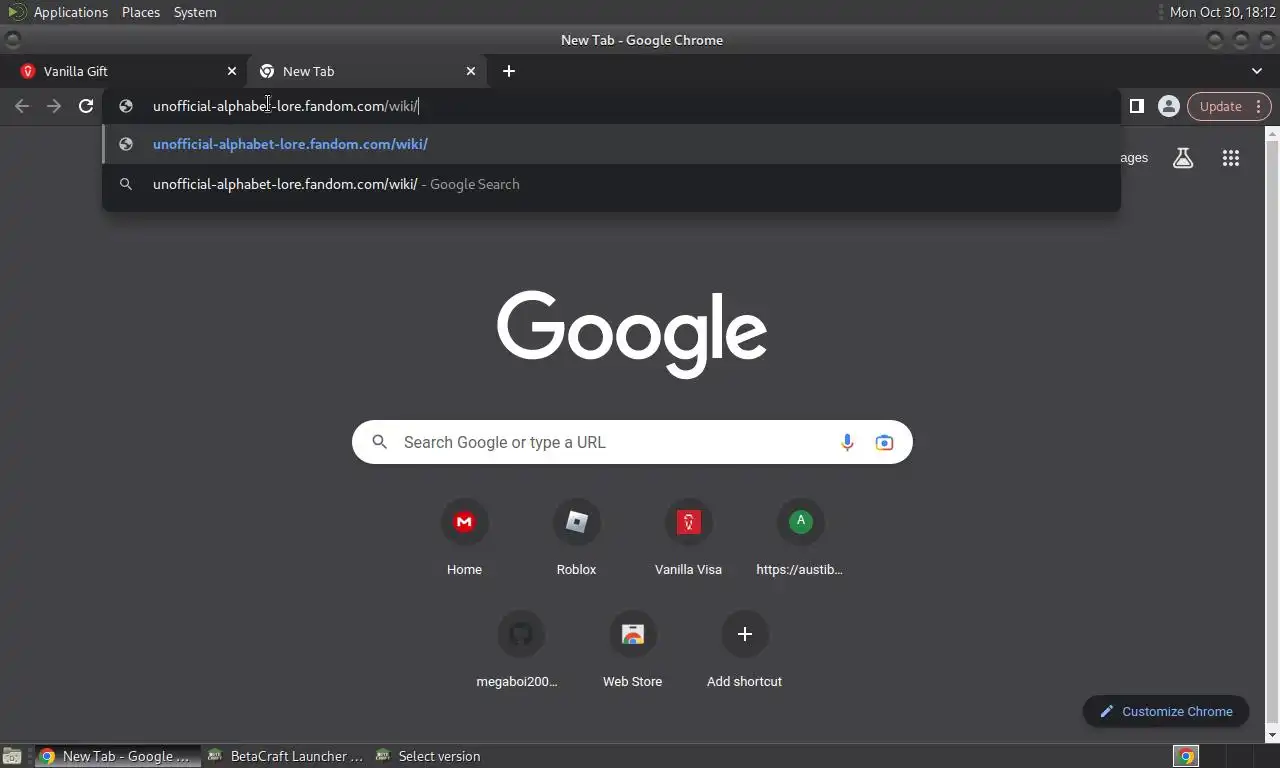This screenshot has height=768, width=1280.
Task: Switch to New Tab - Google taskbar entry
Action: click(116, 756)
